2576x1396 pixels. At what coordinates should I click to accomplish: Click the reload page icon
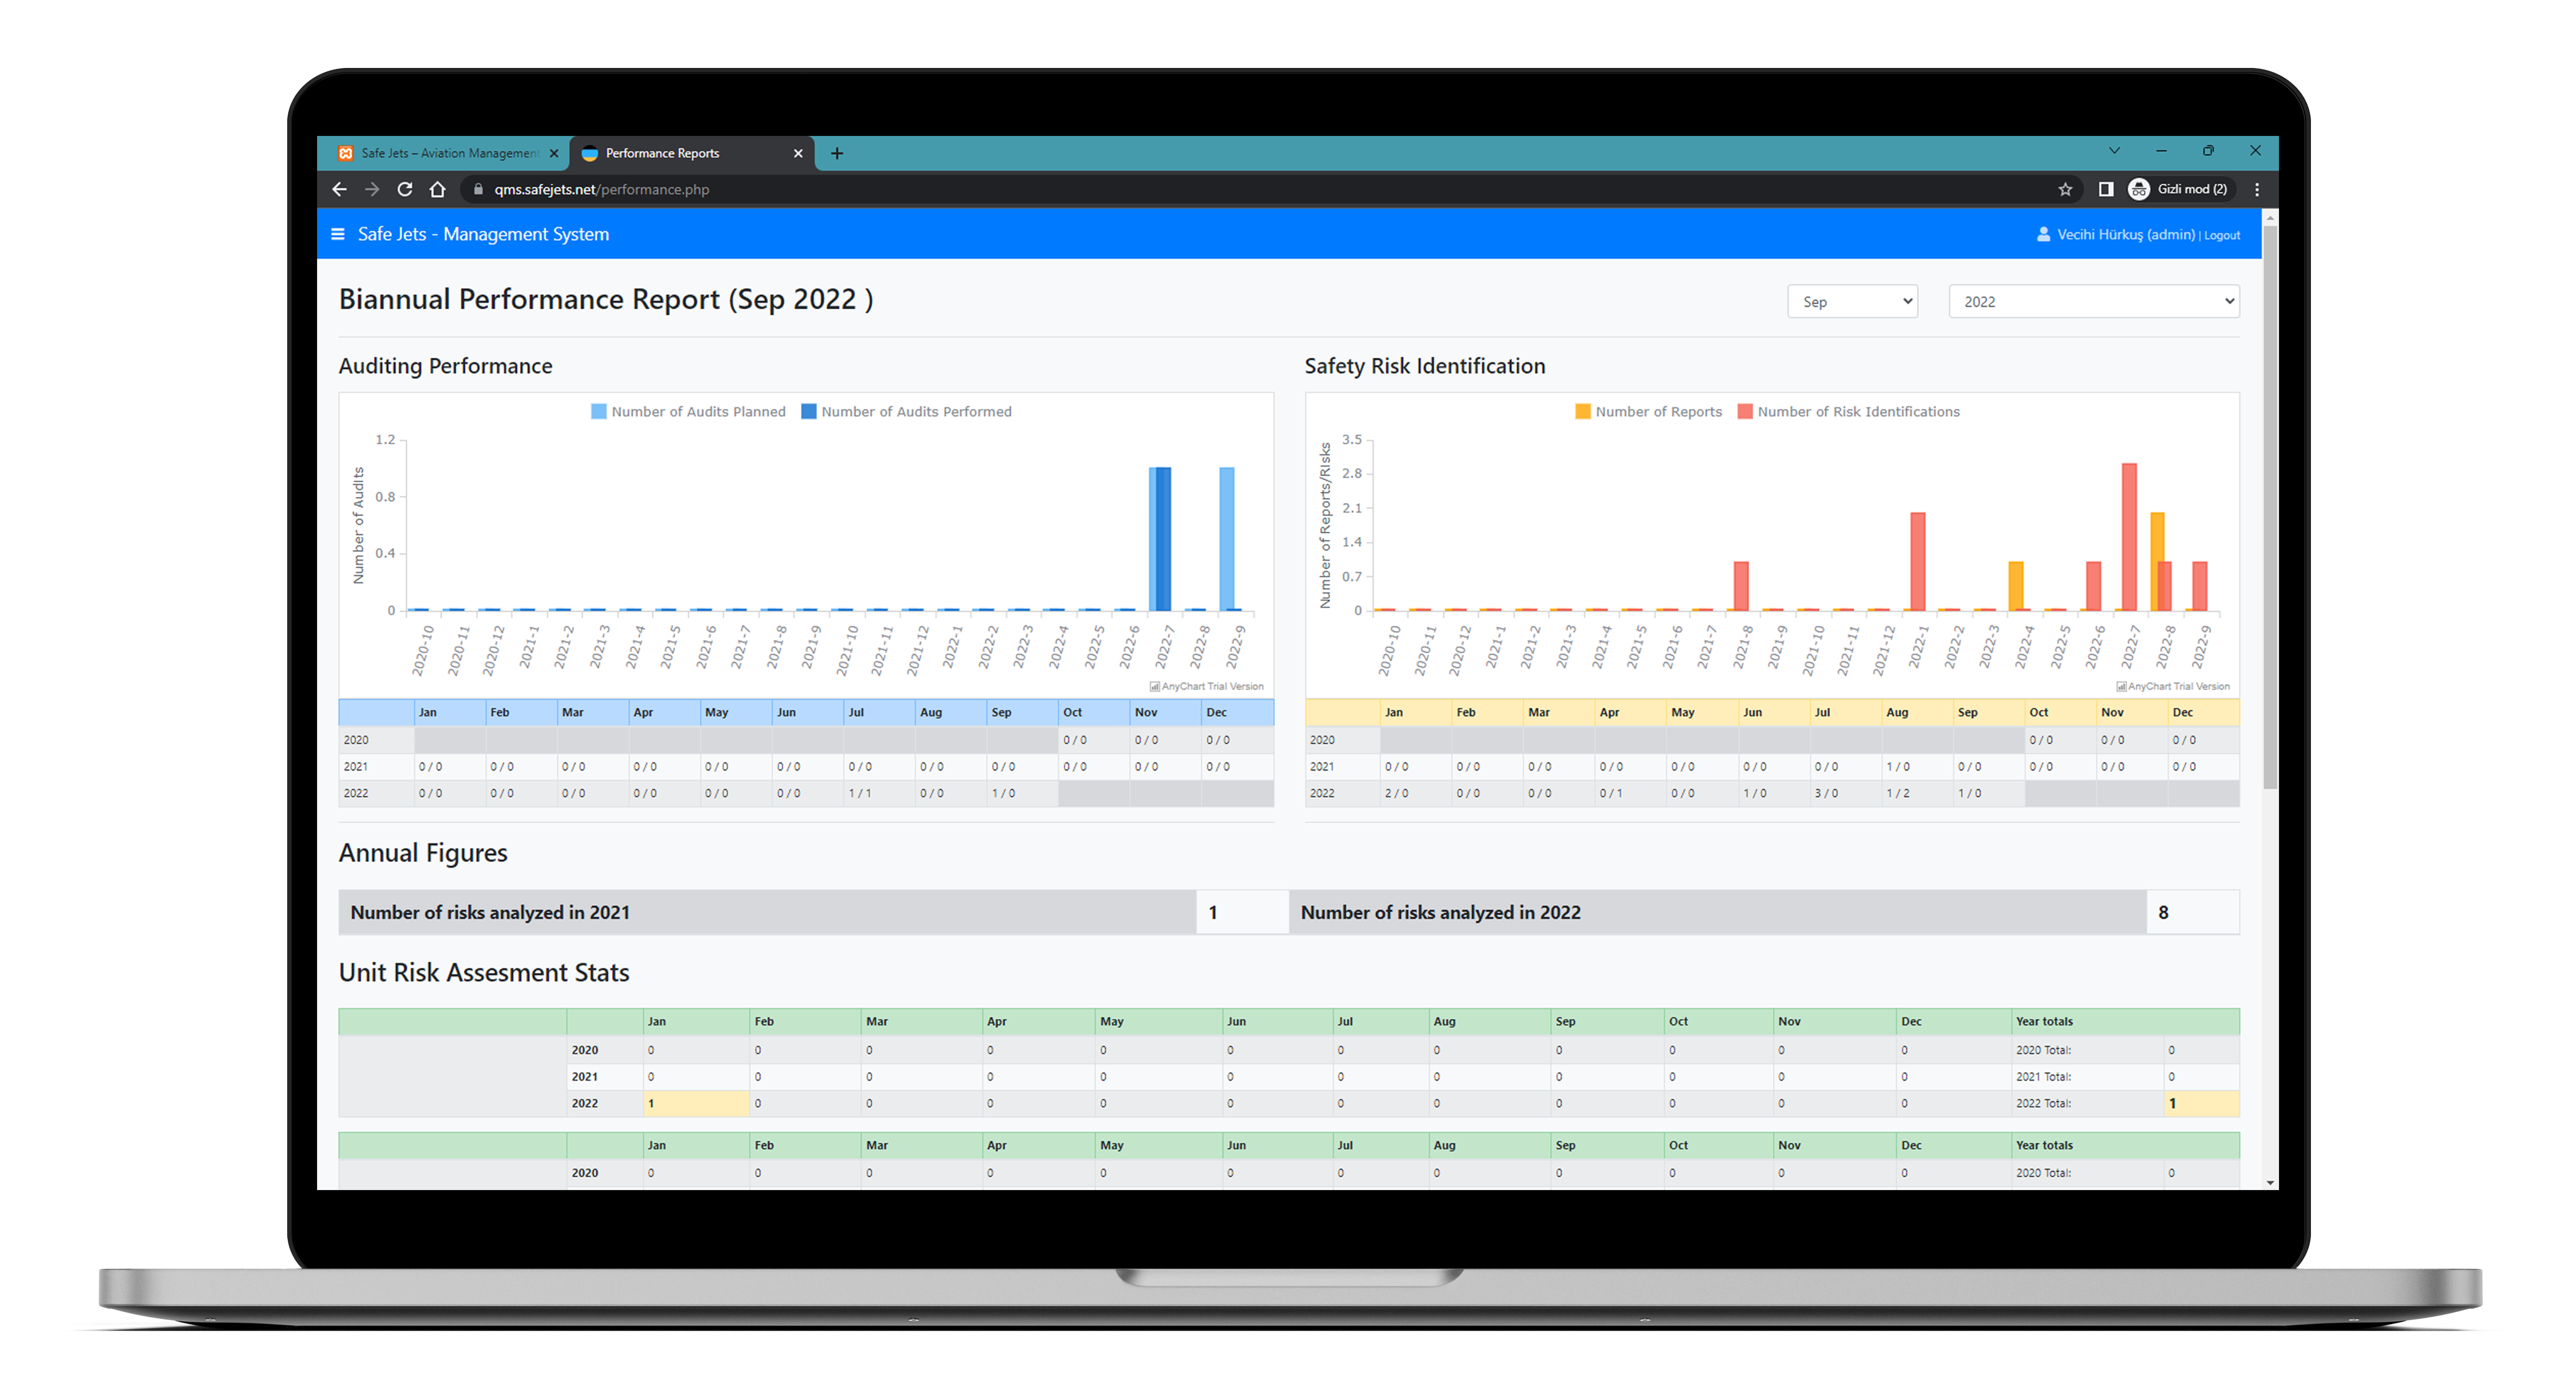(405, 189)
